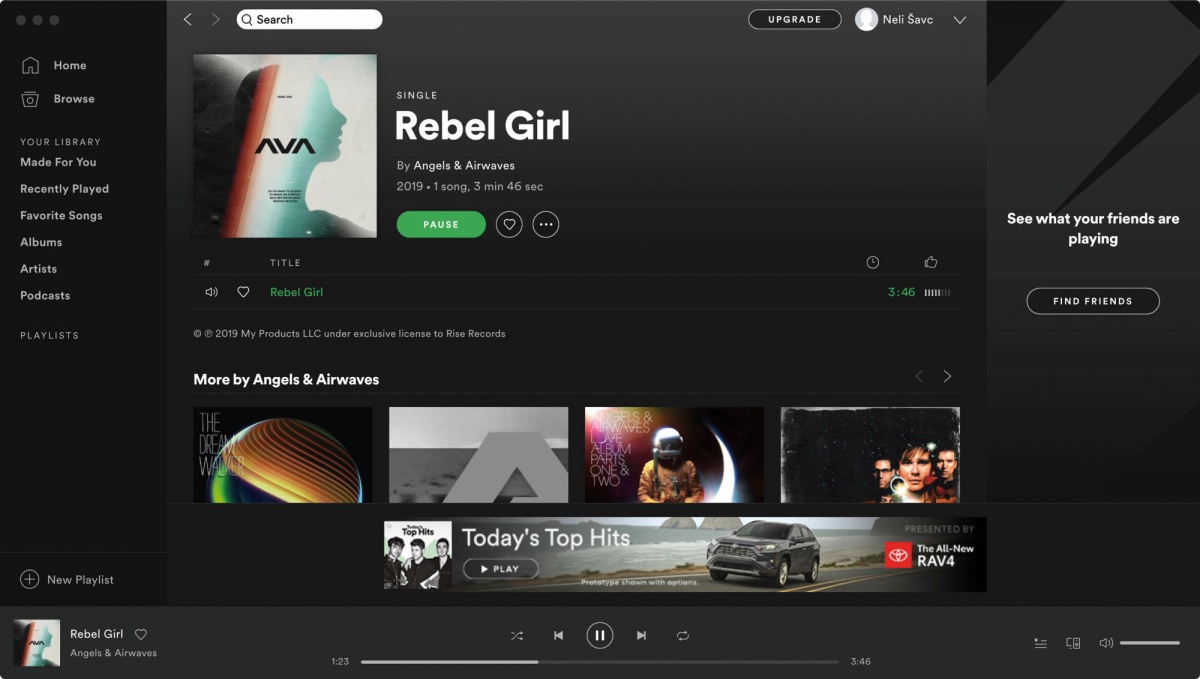Click now playing album thumbnail
Viewport: 1200px width, 679px height.
coord(36,643)
